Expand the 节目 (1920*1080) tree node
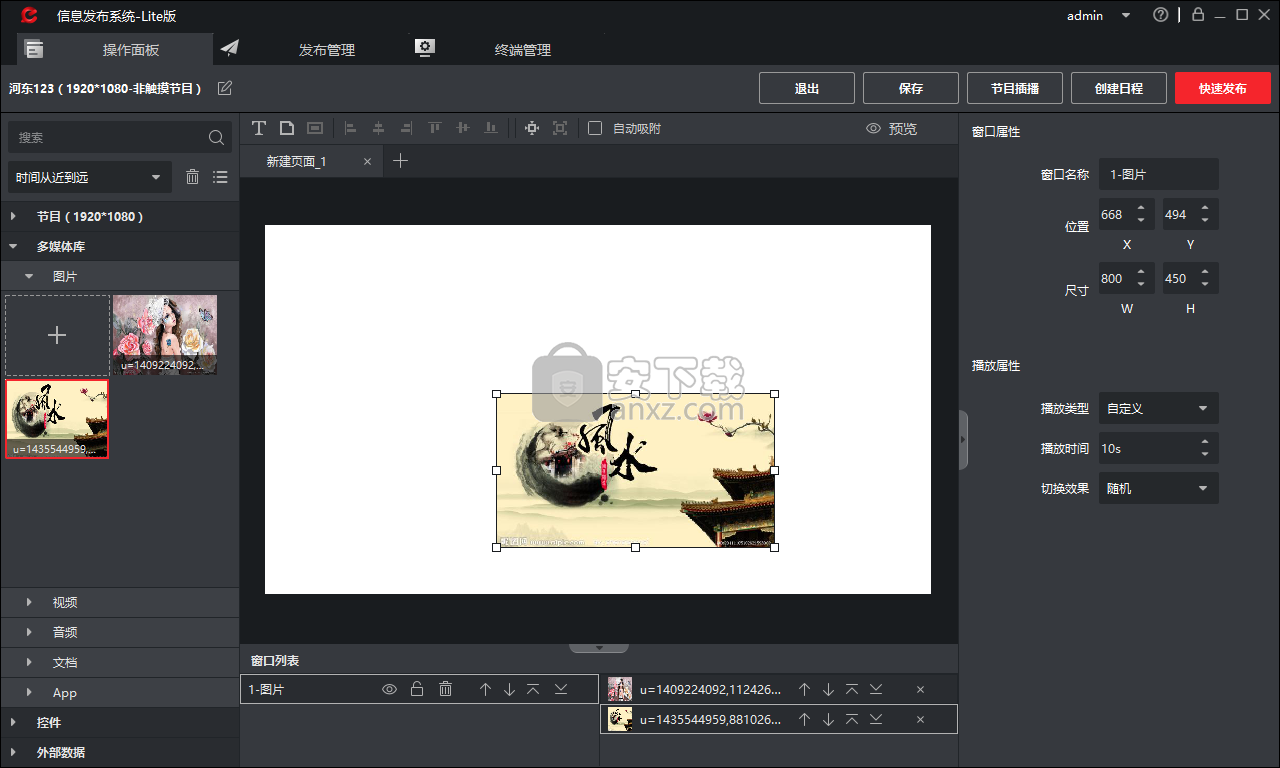The width and height of the screenshot is (1280, 768). (14, 216)
